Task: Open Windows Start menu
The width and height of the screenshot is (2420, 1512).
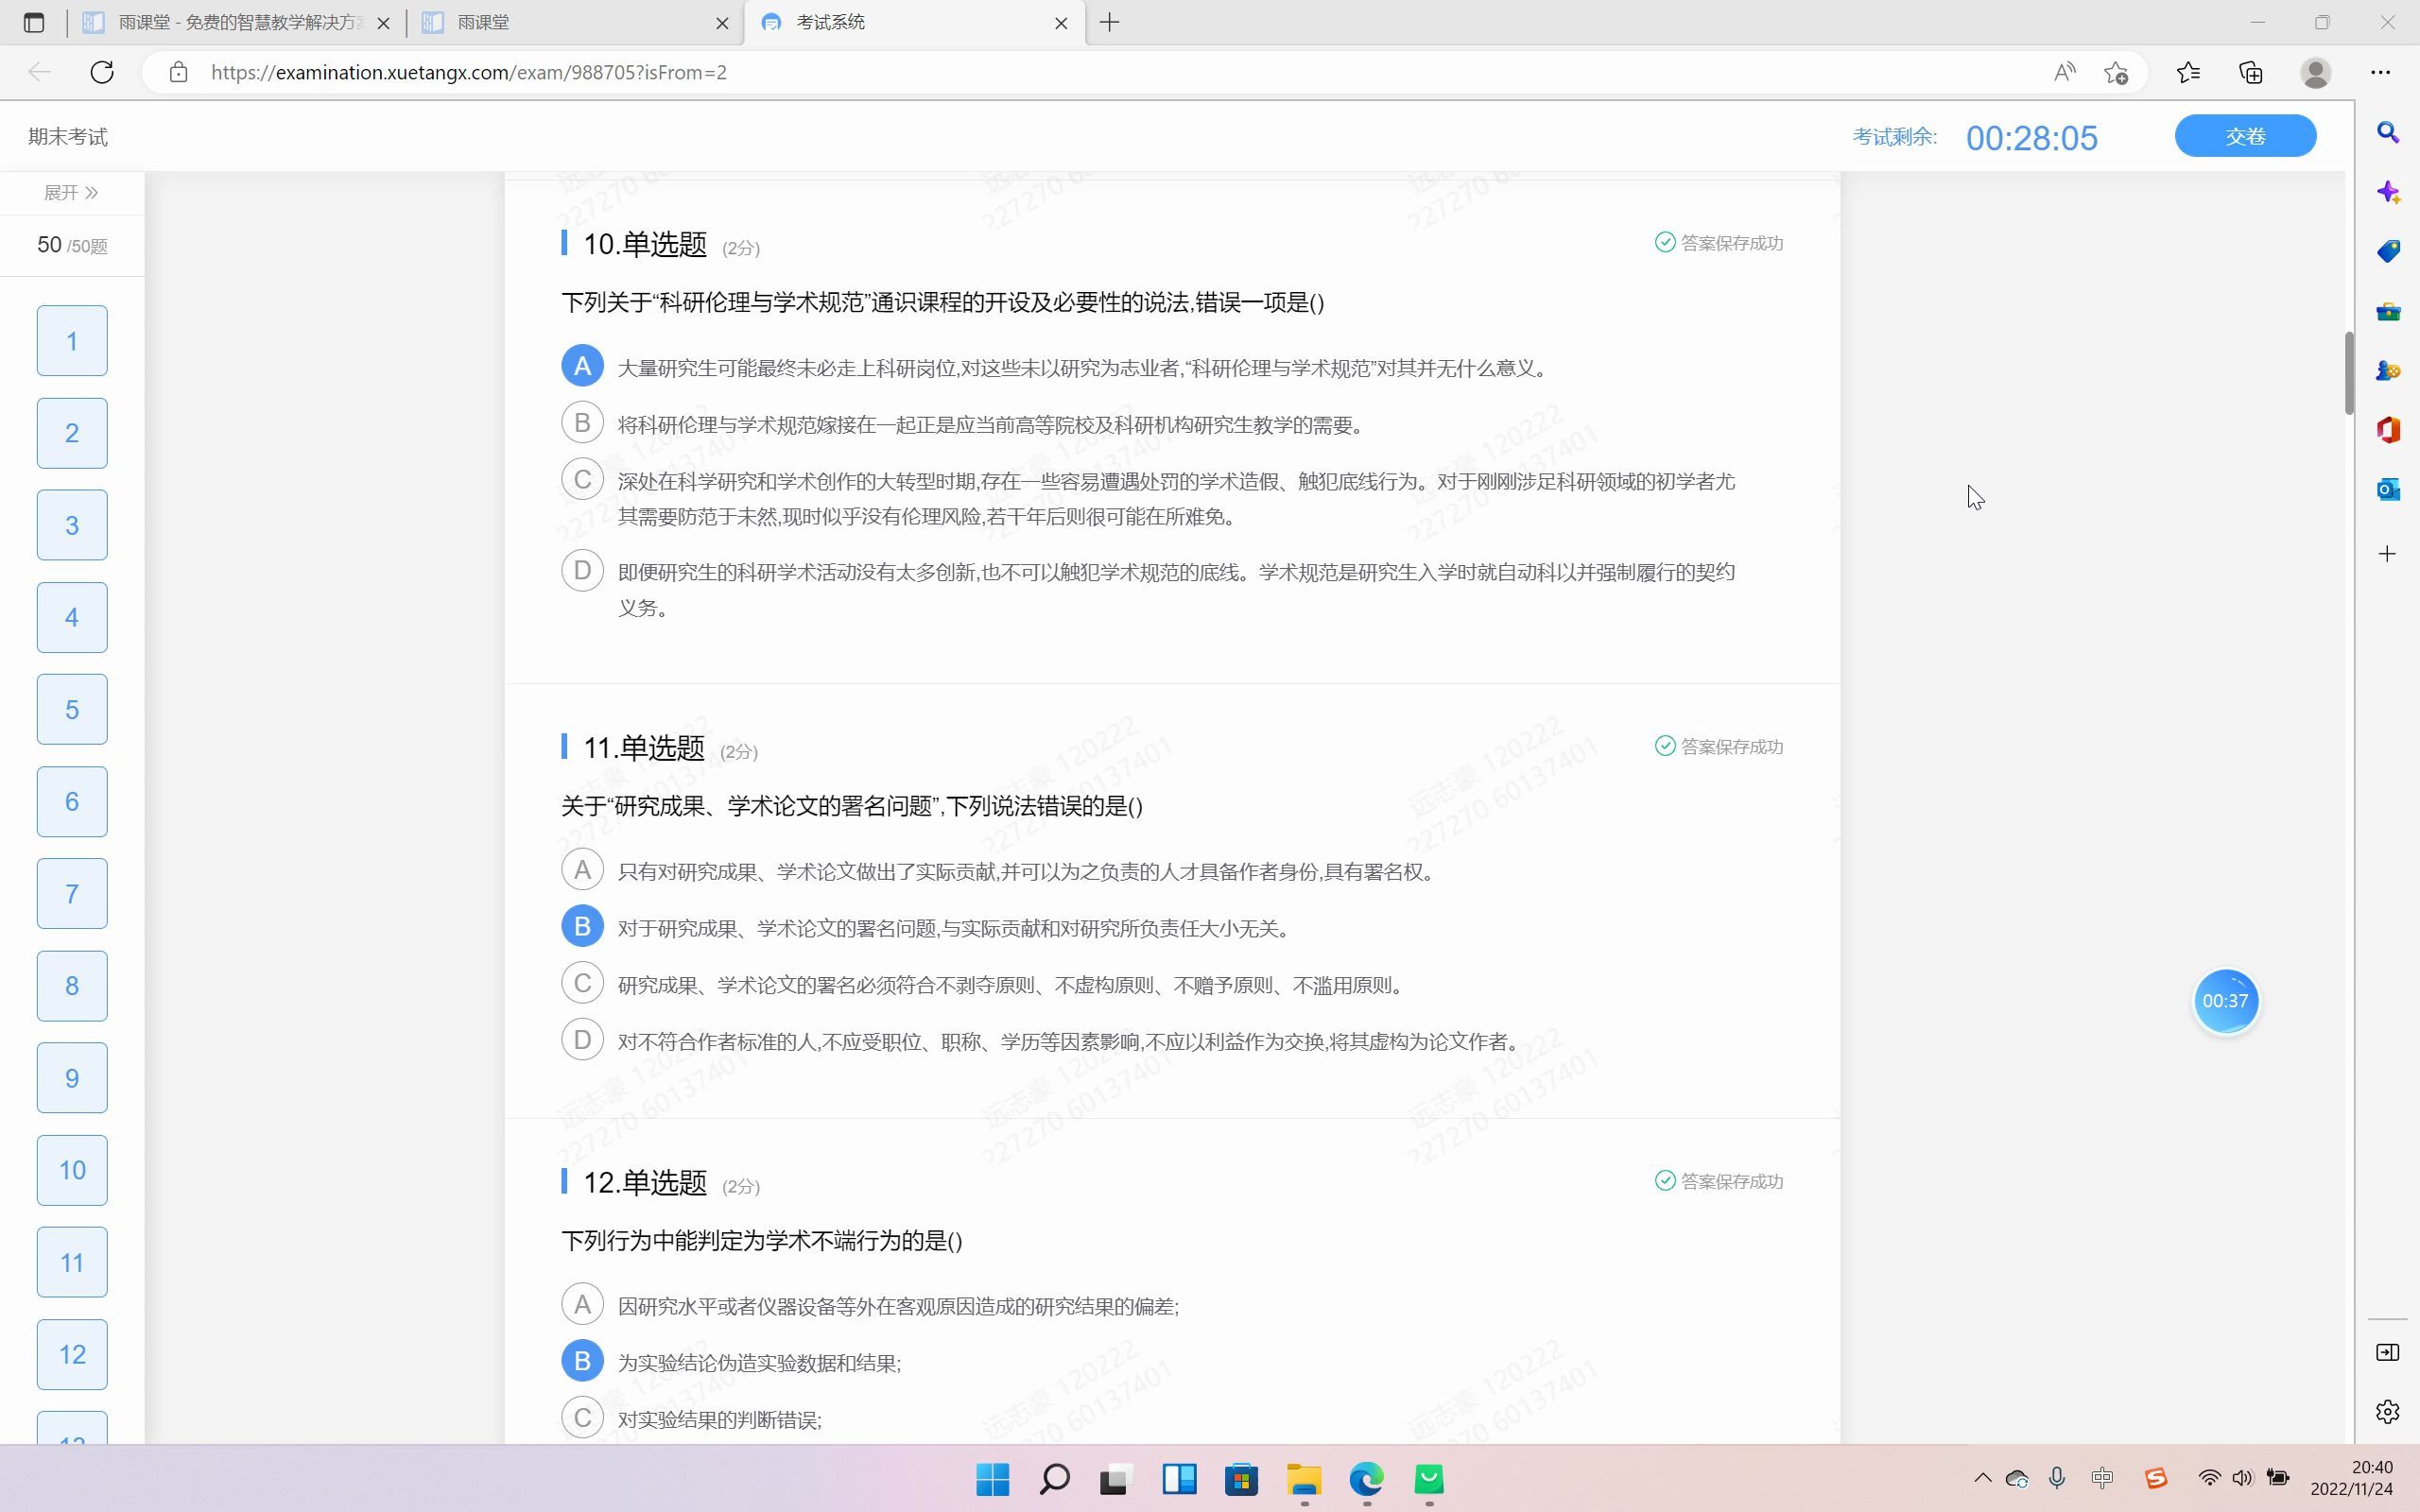Action: (993, 1478)
